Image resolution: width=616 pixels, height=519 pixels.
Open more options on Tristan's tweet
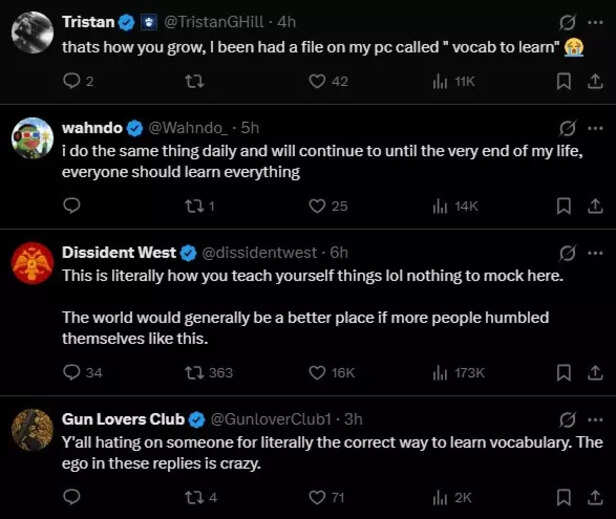coord(595,21)
